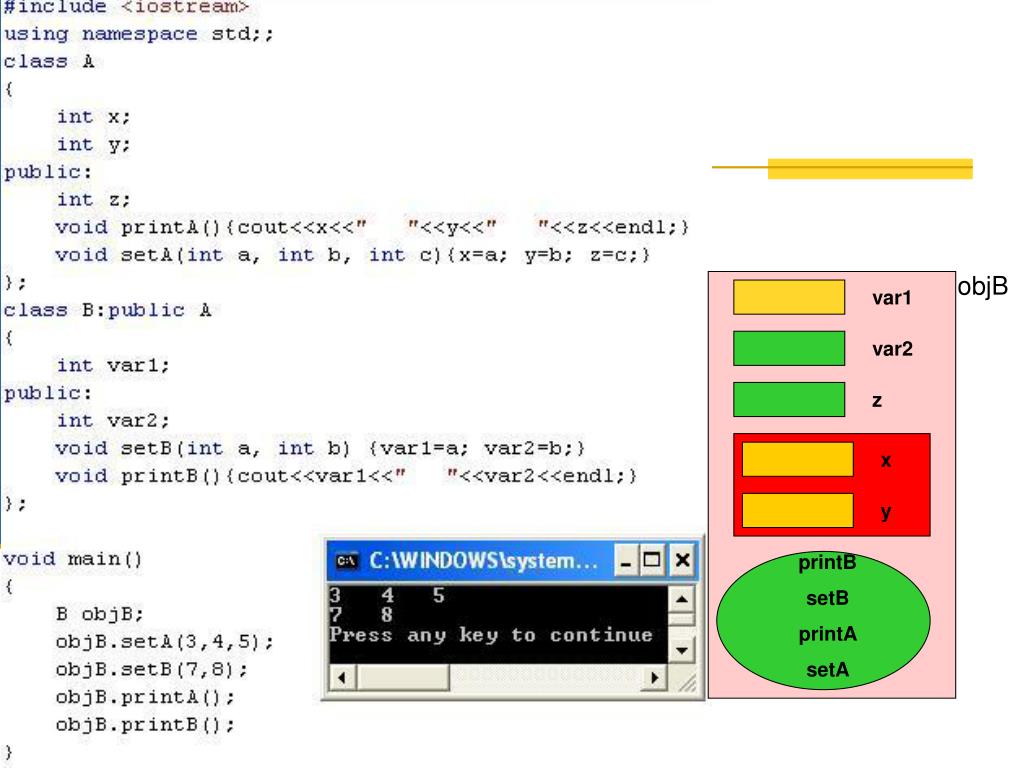
Task: Click the 'class B:public A' line
Action: (x=107, y=310)
